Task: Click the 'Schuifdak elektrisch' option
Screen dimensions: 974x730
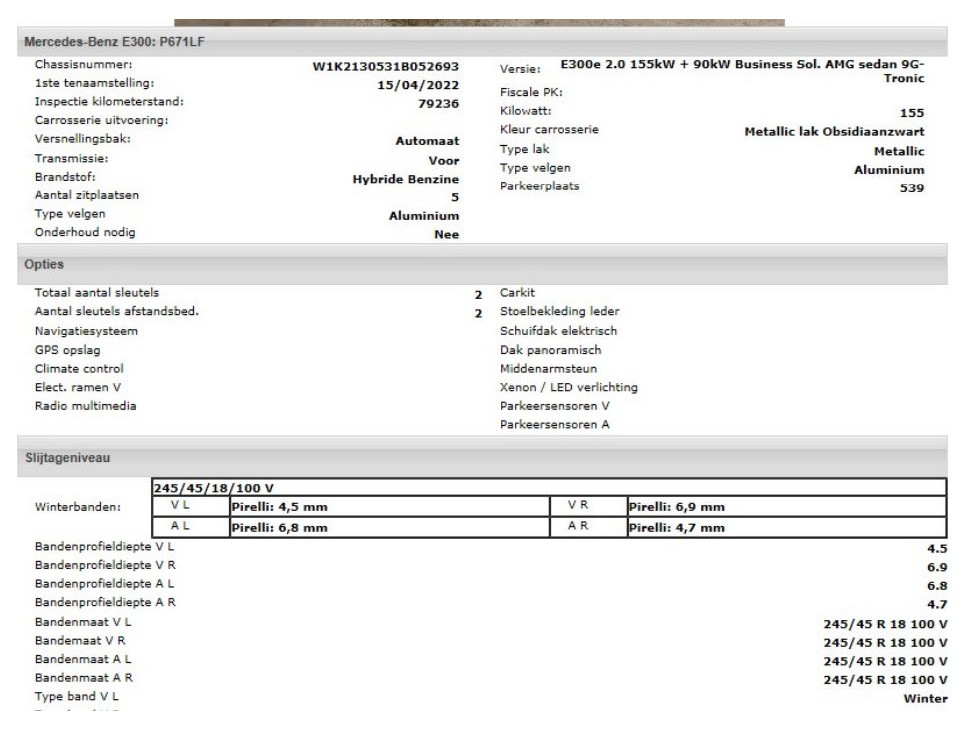Action: tap(558, 331)
